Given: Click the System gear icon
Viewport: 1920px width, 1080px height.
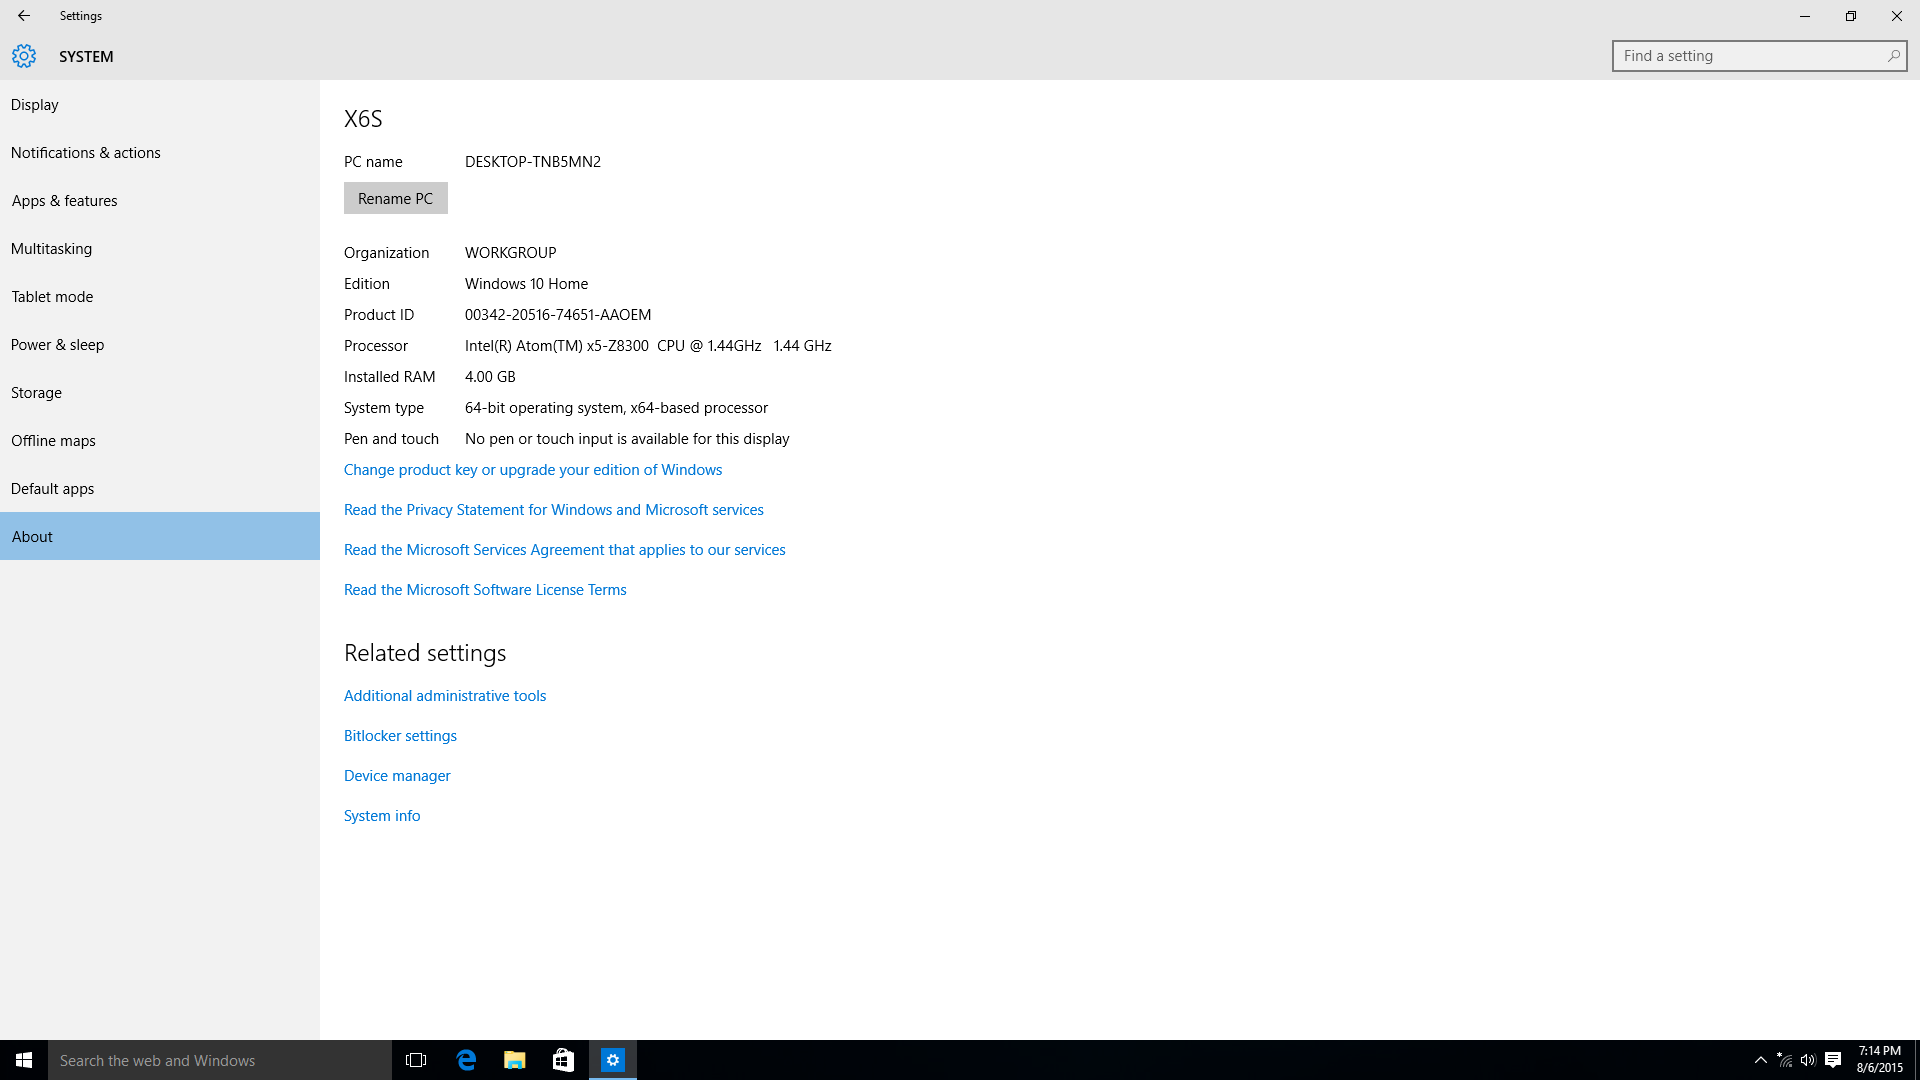Looking at the screenshot, I should tap(24, 56).
